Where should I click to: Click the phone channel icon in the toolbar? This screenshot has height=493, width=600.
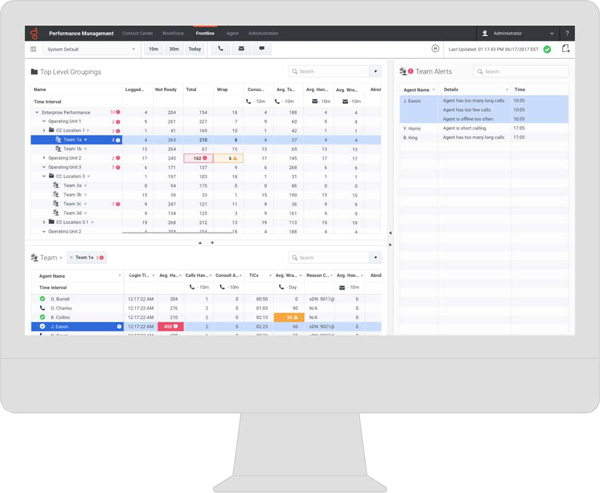[x=221, y=49]
